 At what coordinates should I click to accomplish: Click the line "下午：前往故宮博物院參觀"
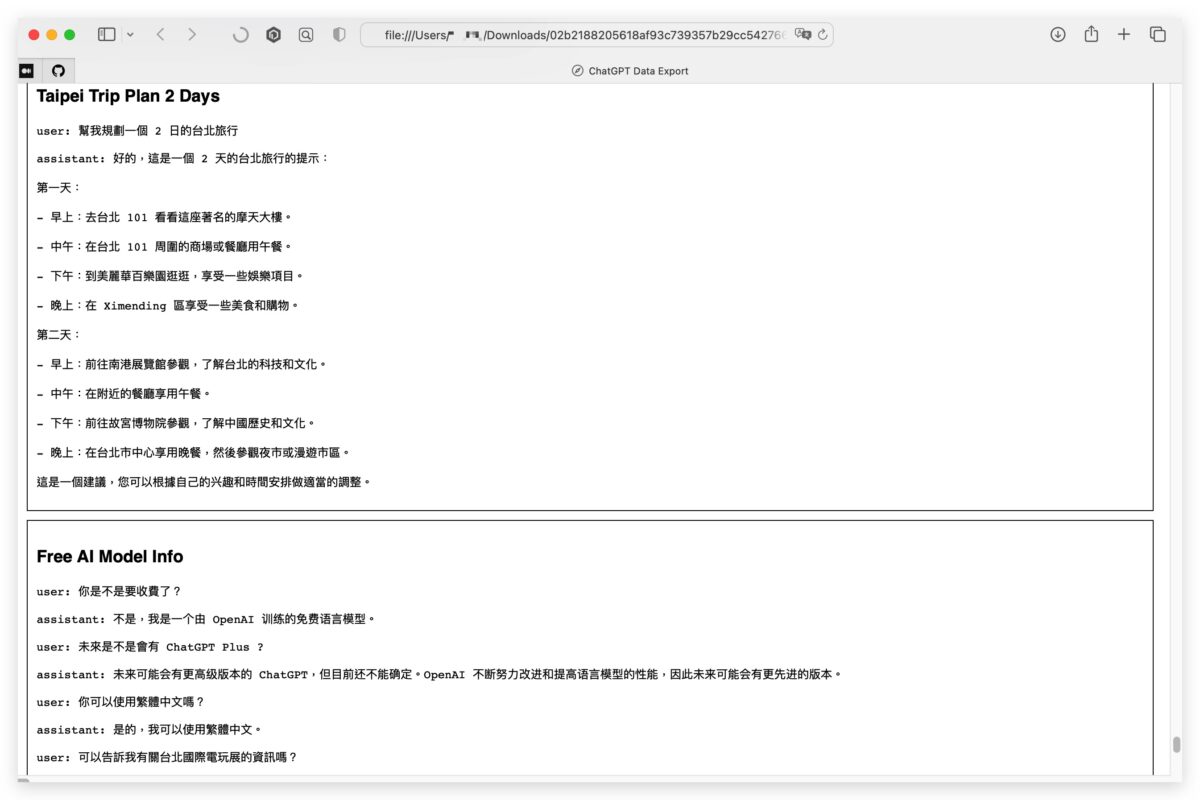[176, 423]
